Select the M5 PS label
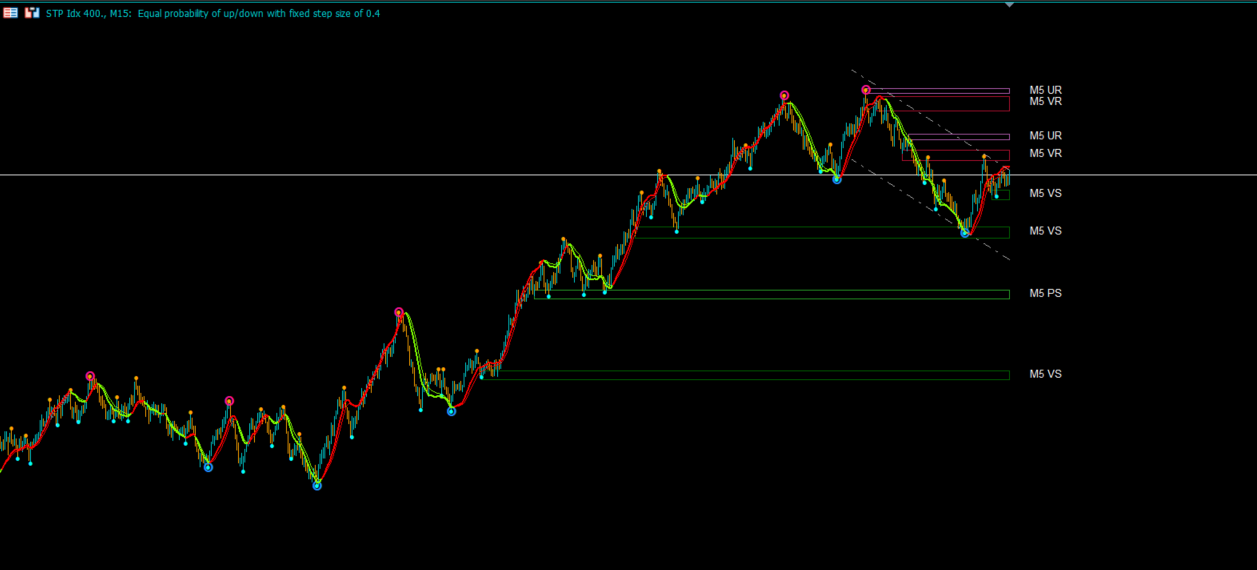 pos(1045,294)
